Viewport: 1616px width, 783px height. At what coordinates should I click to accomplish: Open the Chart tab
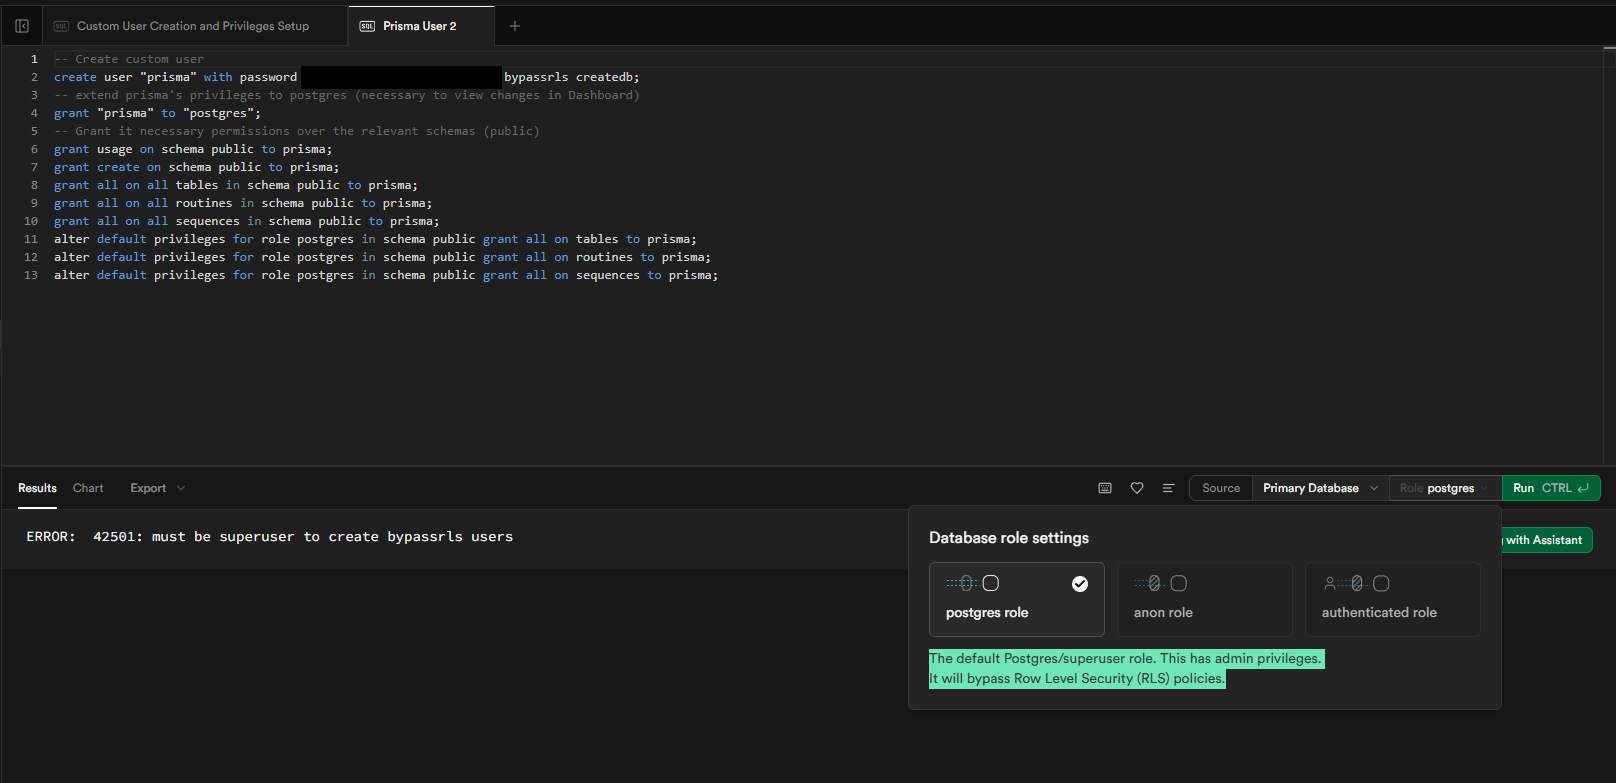(88, 488)
